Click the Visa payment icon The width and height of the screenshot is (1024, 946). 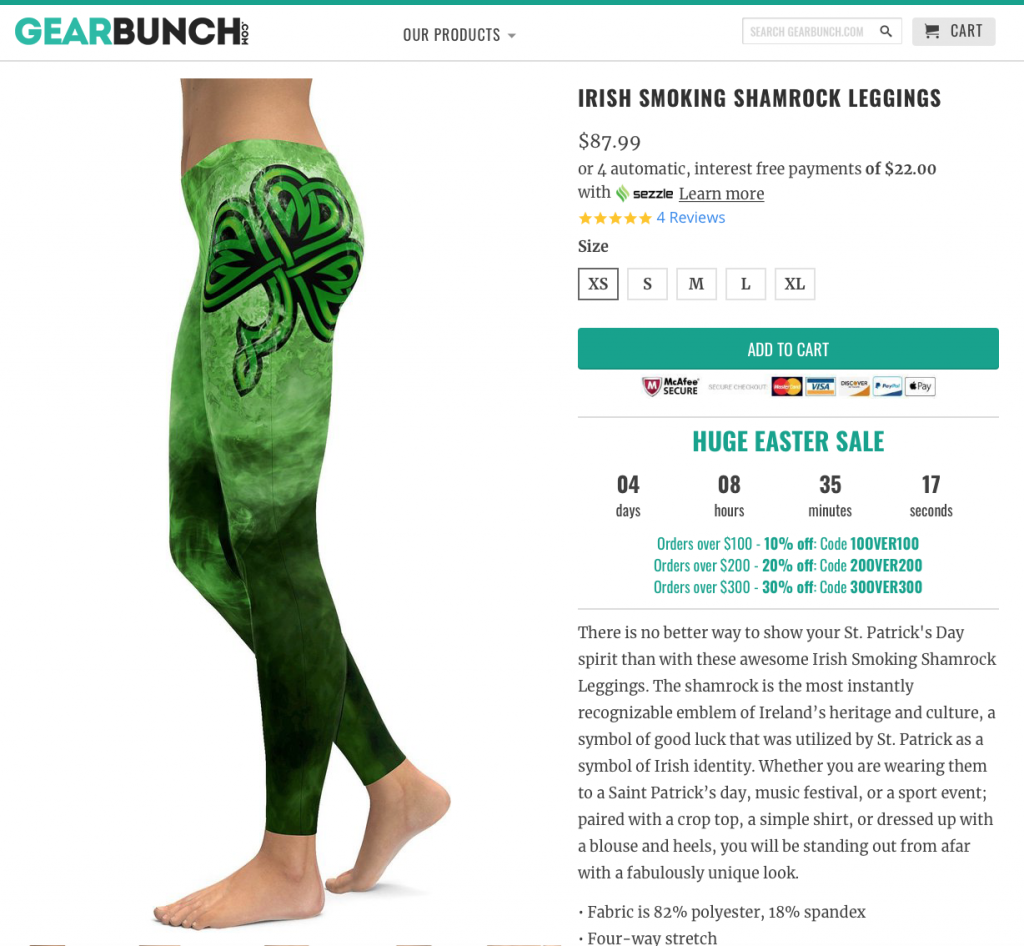(820, 386)
